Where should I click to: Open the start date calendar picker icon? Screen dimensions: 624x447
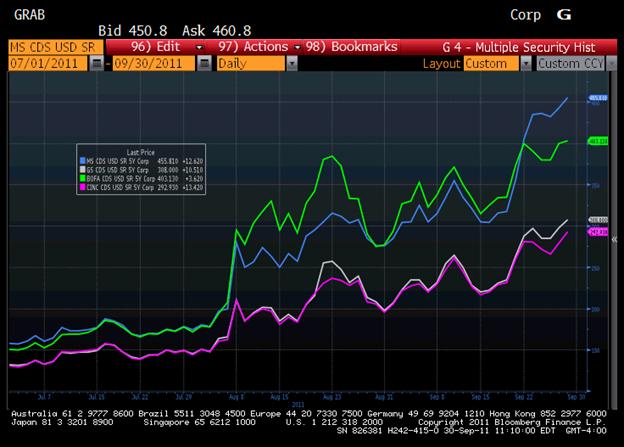(96, 62)
